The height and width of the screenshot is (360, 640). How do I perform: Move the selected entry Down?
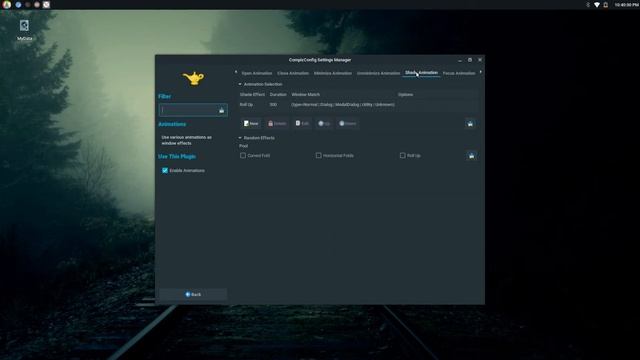pyautogui.click(x=347, y=123)
